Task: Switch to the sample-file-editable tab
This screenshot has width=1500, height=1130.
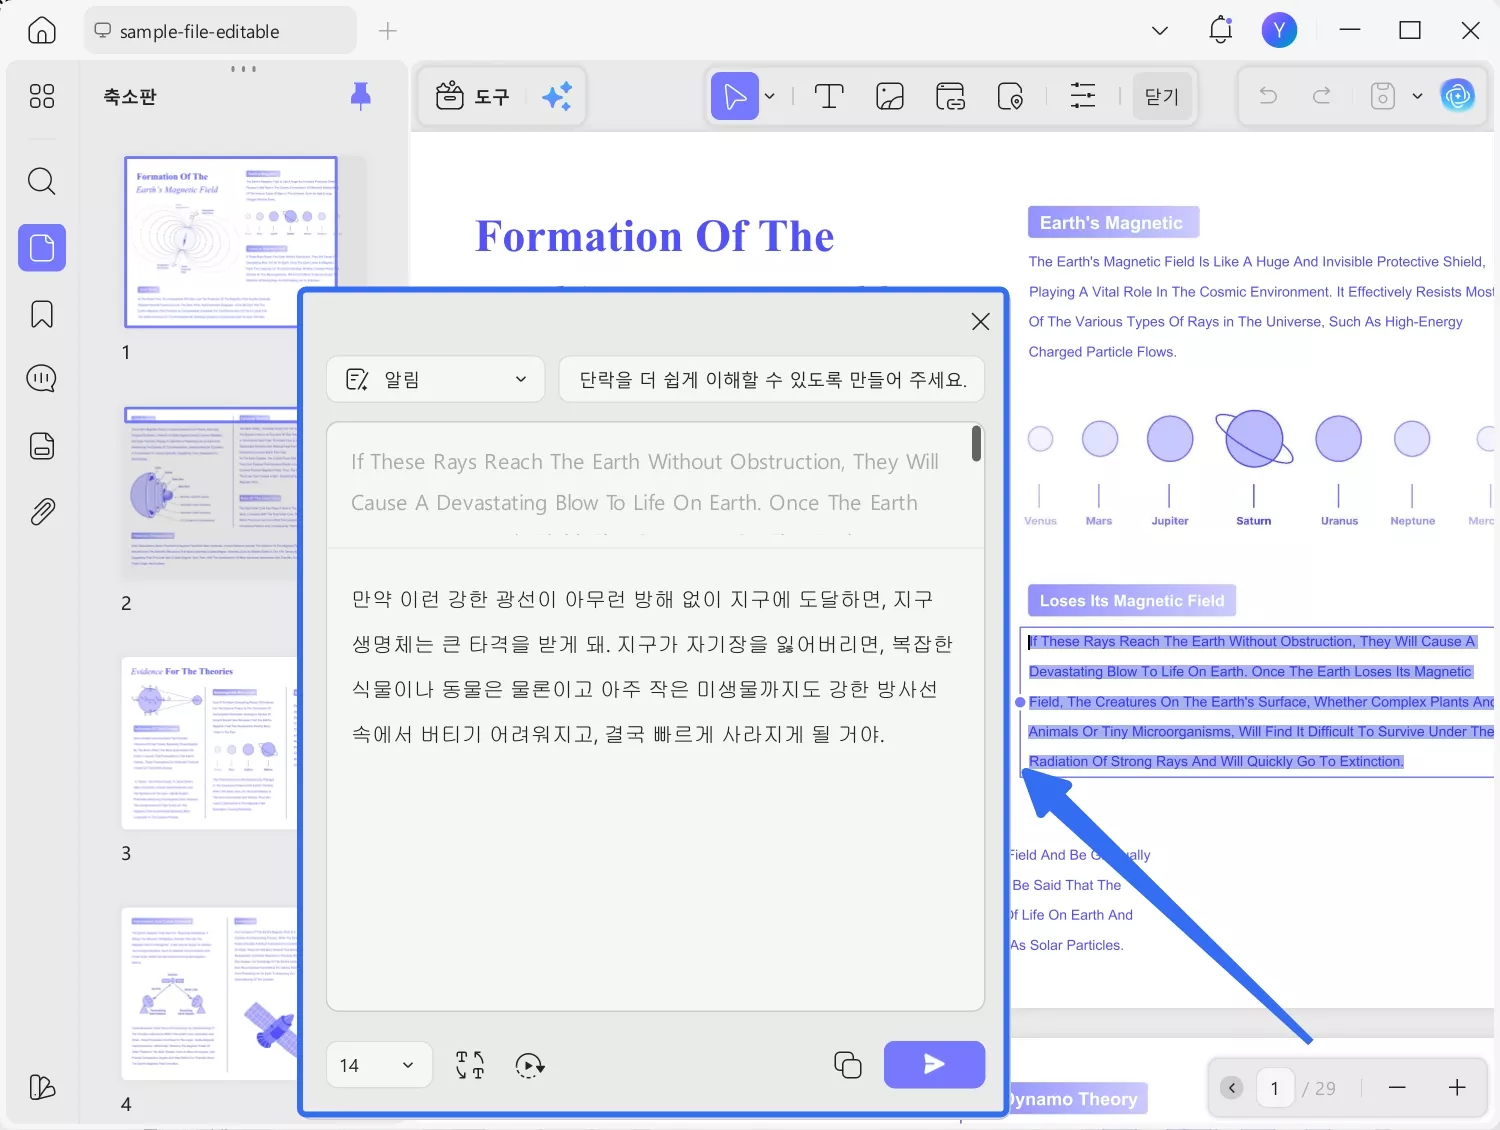Action: tap(218, 30)
